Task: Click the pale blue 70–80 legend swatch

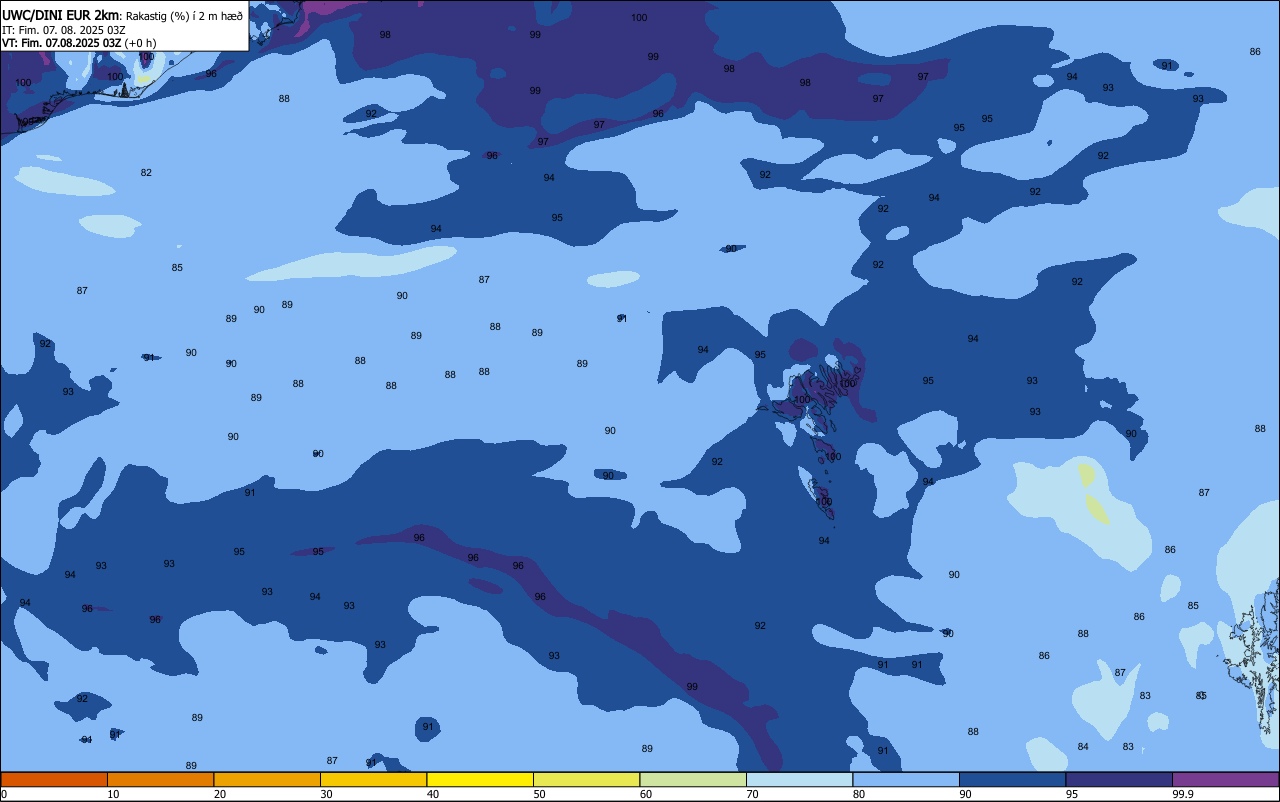Action: [799, 779]
